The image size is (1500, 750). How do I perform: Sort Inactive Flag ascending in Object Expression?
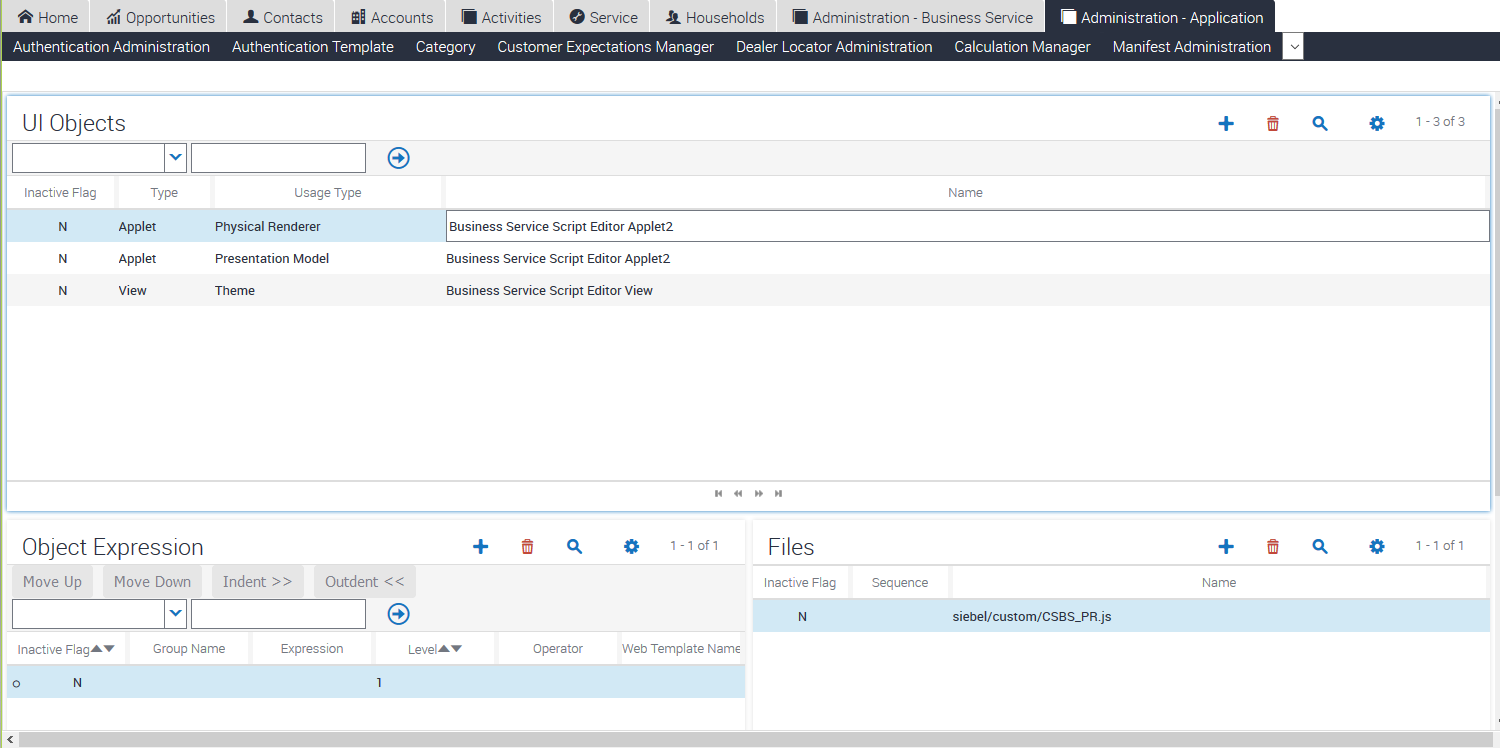tap(96, 648)
